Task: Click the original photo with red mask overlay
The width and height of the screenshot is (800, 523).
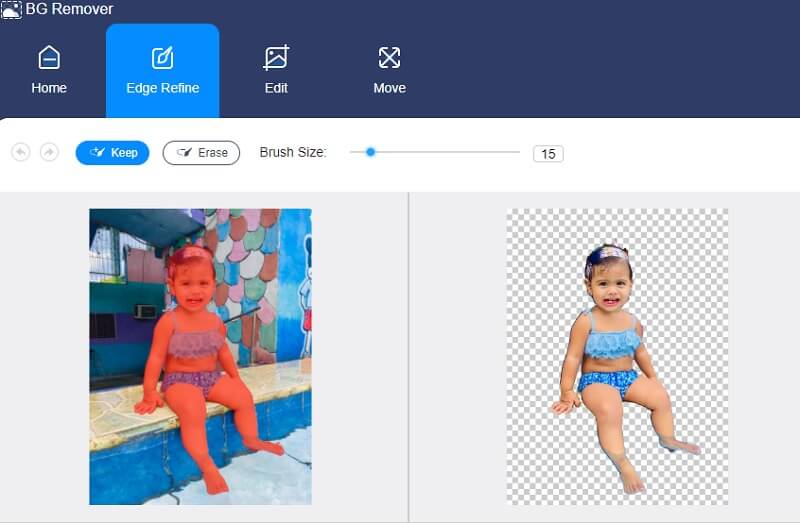Action: pyautogui.click(x=201, y=357)
